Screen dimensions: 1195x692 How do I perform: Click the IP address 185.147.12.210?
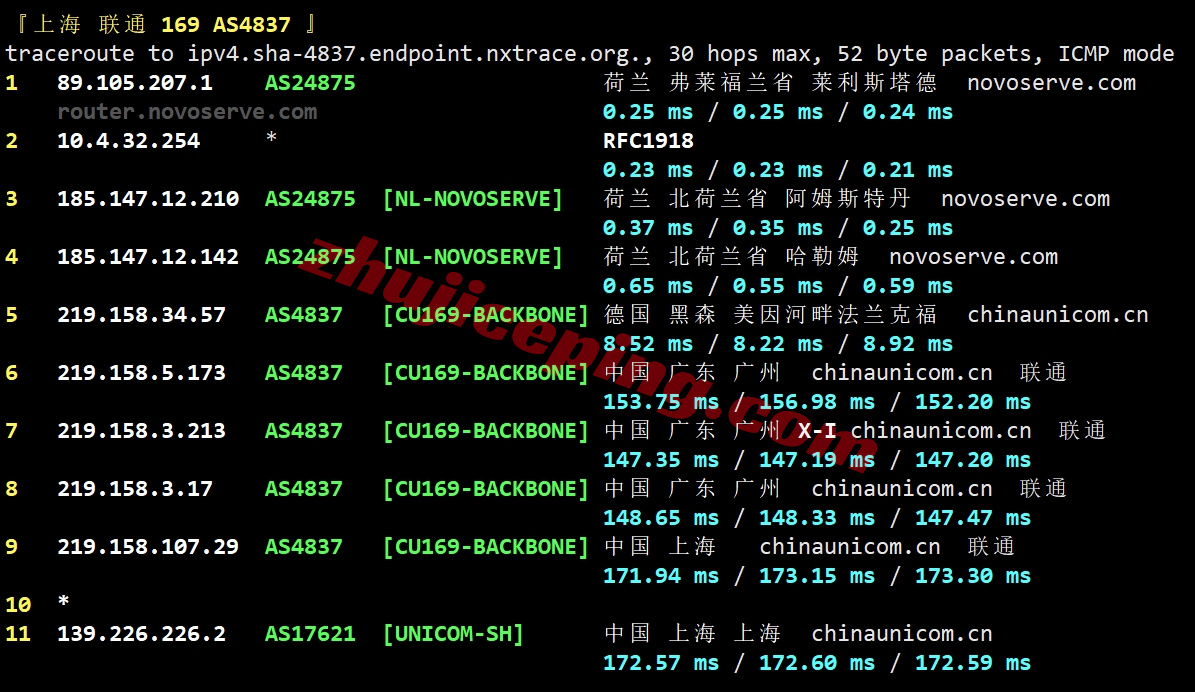click(148, 199)
